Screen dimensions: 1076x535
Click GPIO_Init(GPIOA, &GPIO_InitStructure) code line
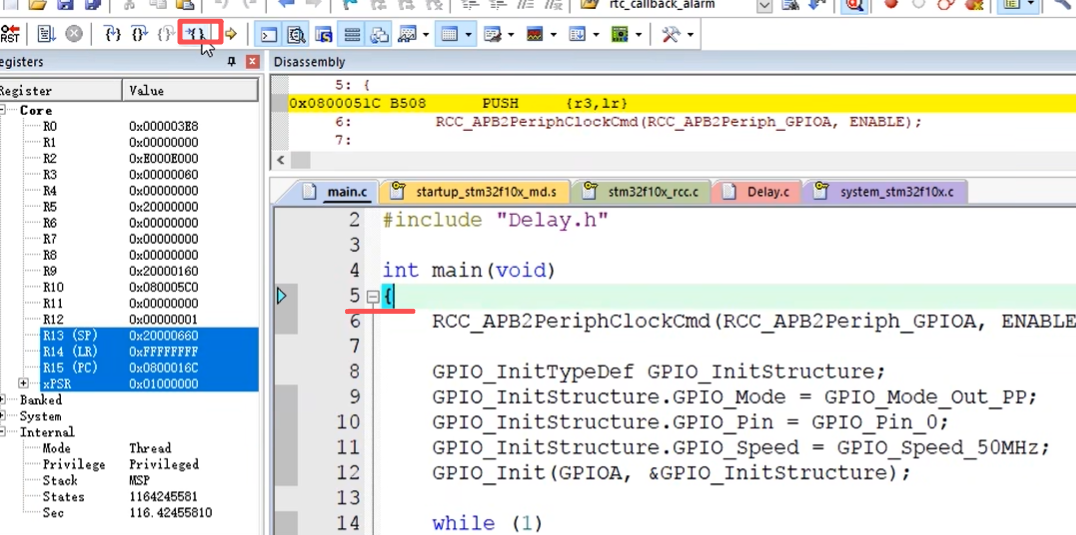pyautogui.click(x=671, y=473)
